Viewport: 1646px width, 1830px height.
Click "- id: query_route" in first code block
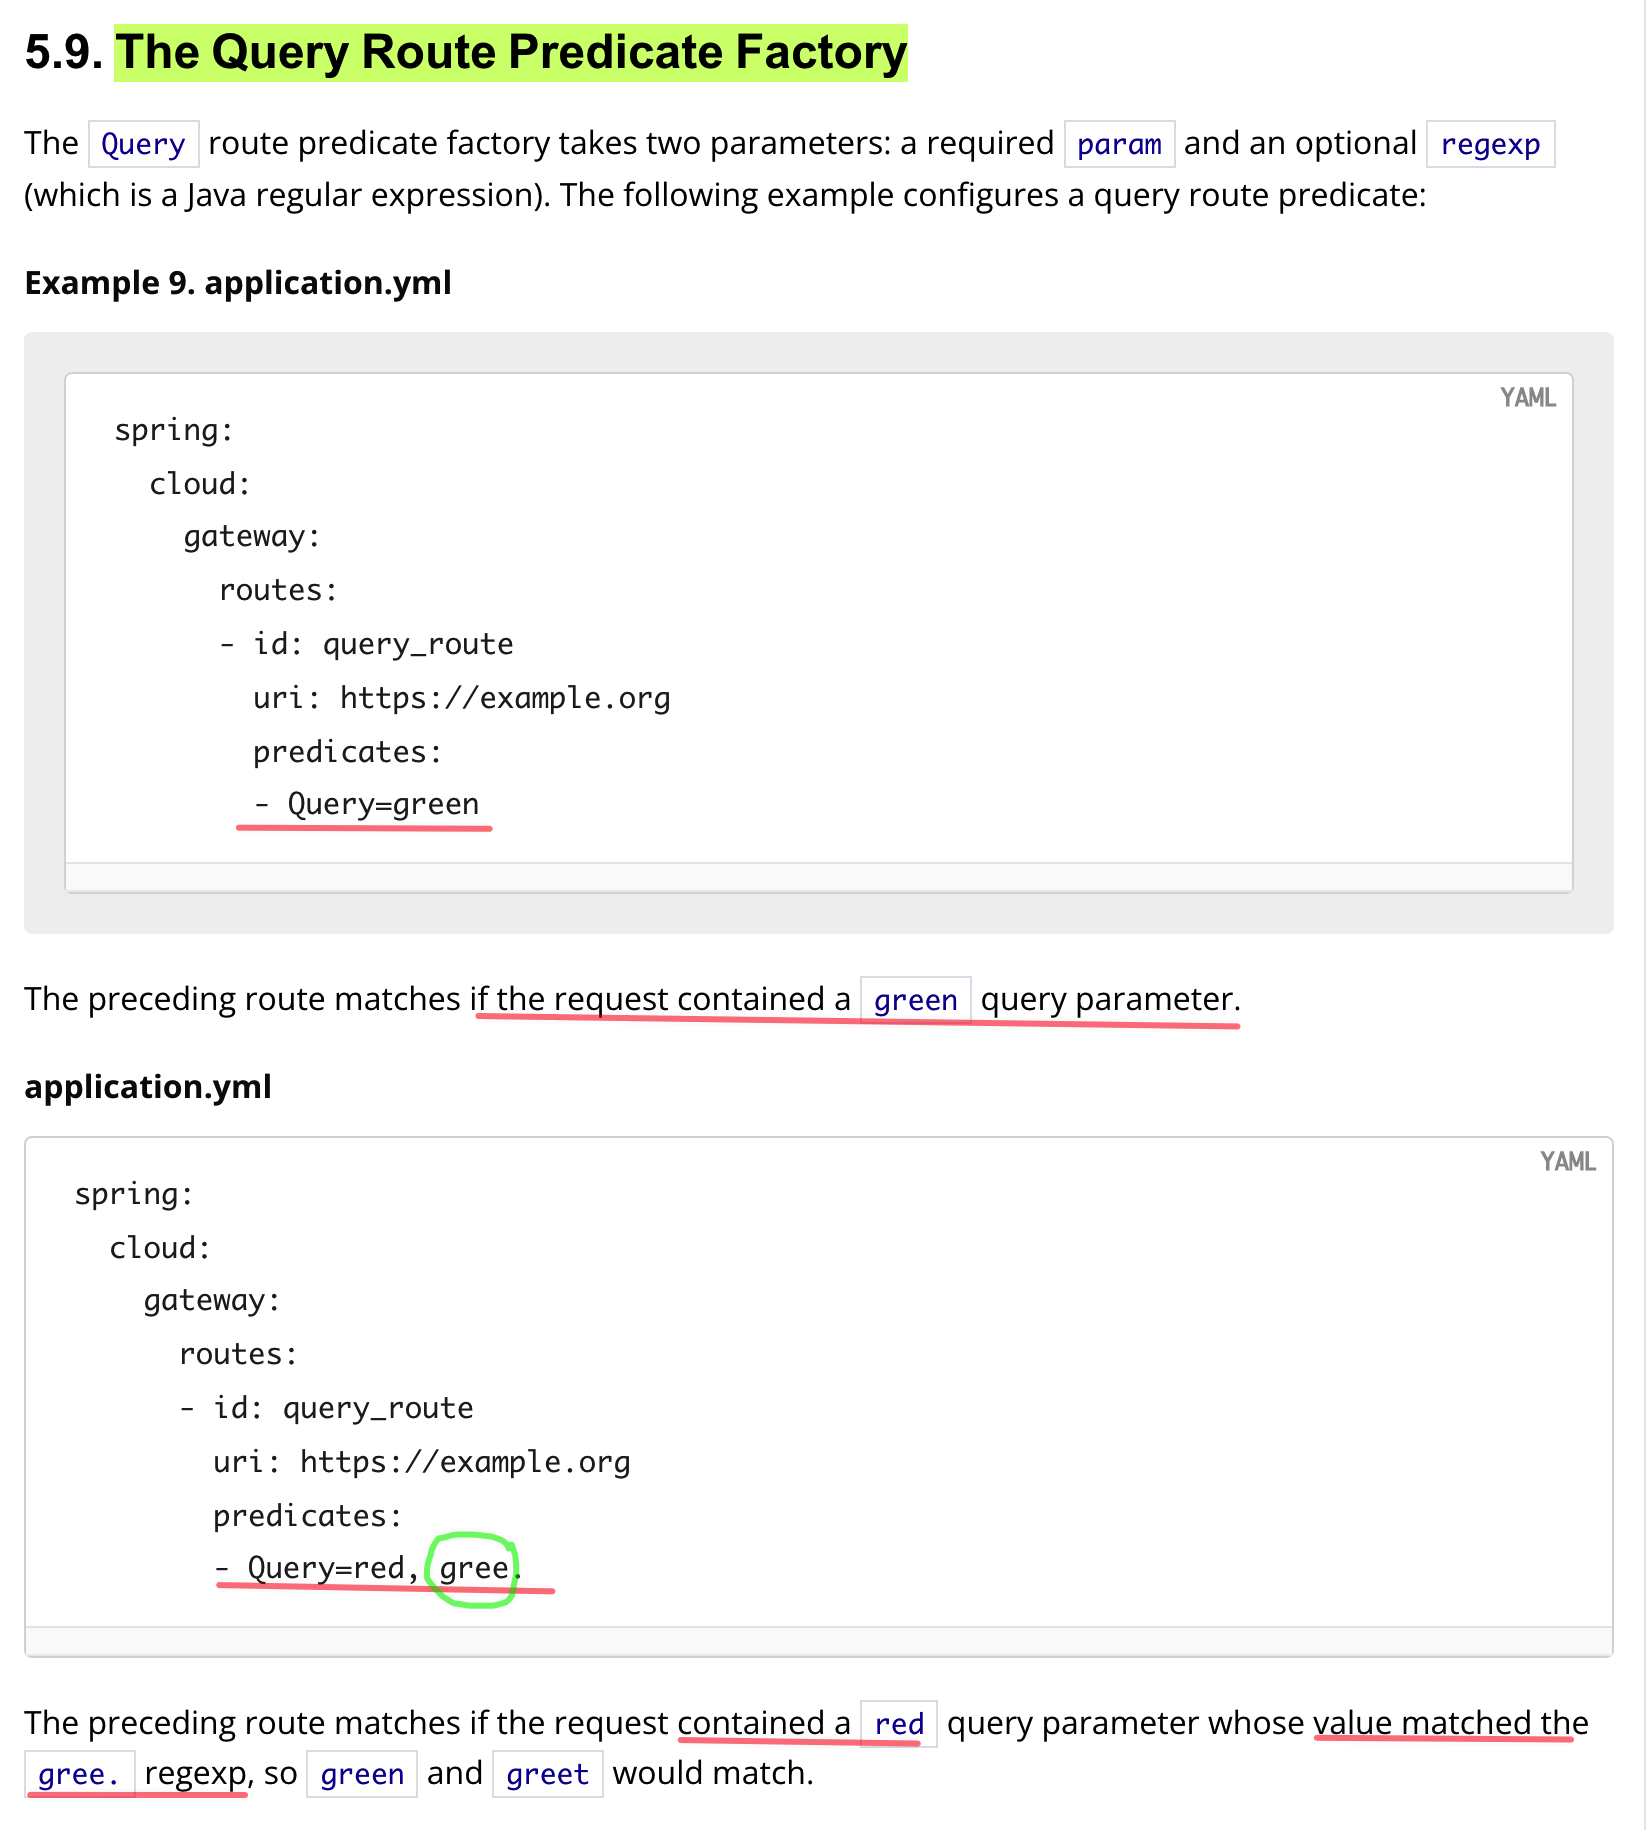(x=366, y=644)
